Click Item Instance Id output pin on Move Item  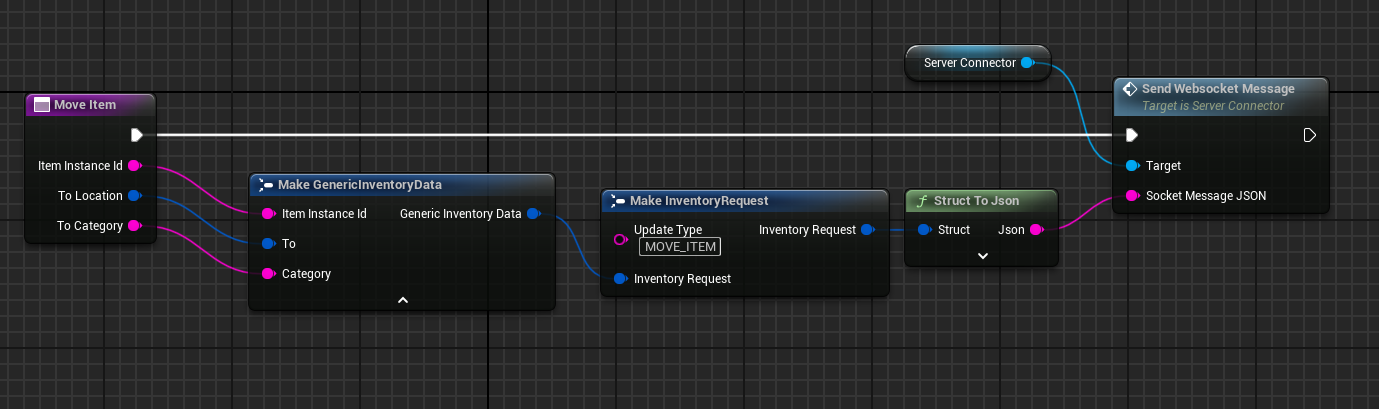(135, 165)
